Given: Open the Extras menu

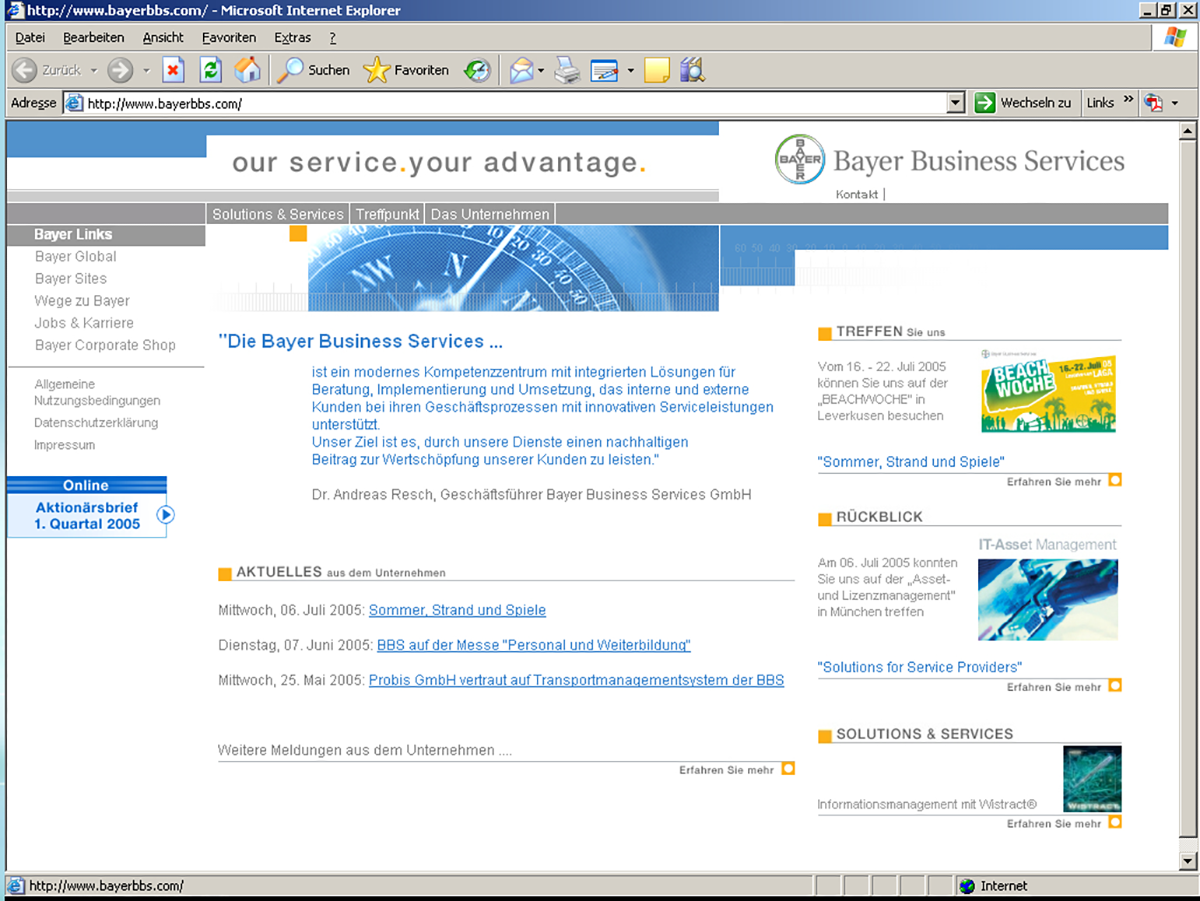Looking at the screenshot, I should (x=292, y=38).
